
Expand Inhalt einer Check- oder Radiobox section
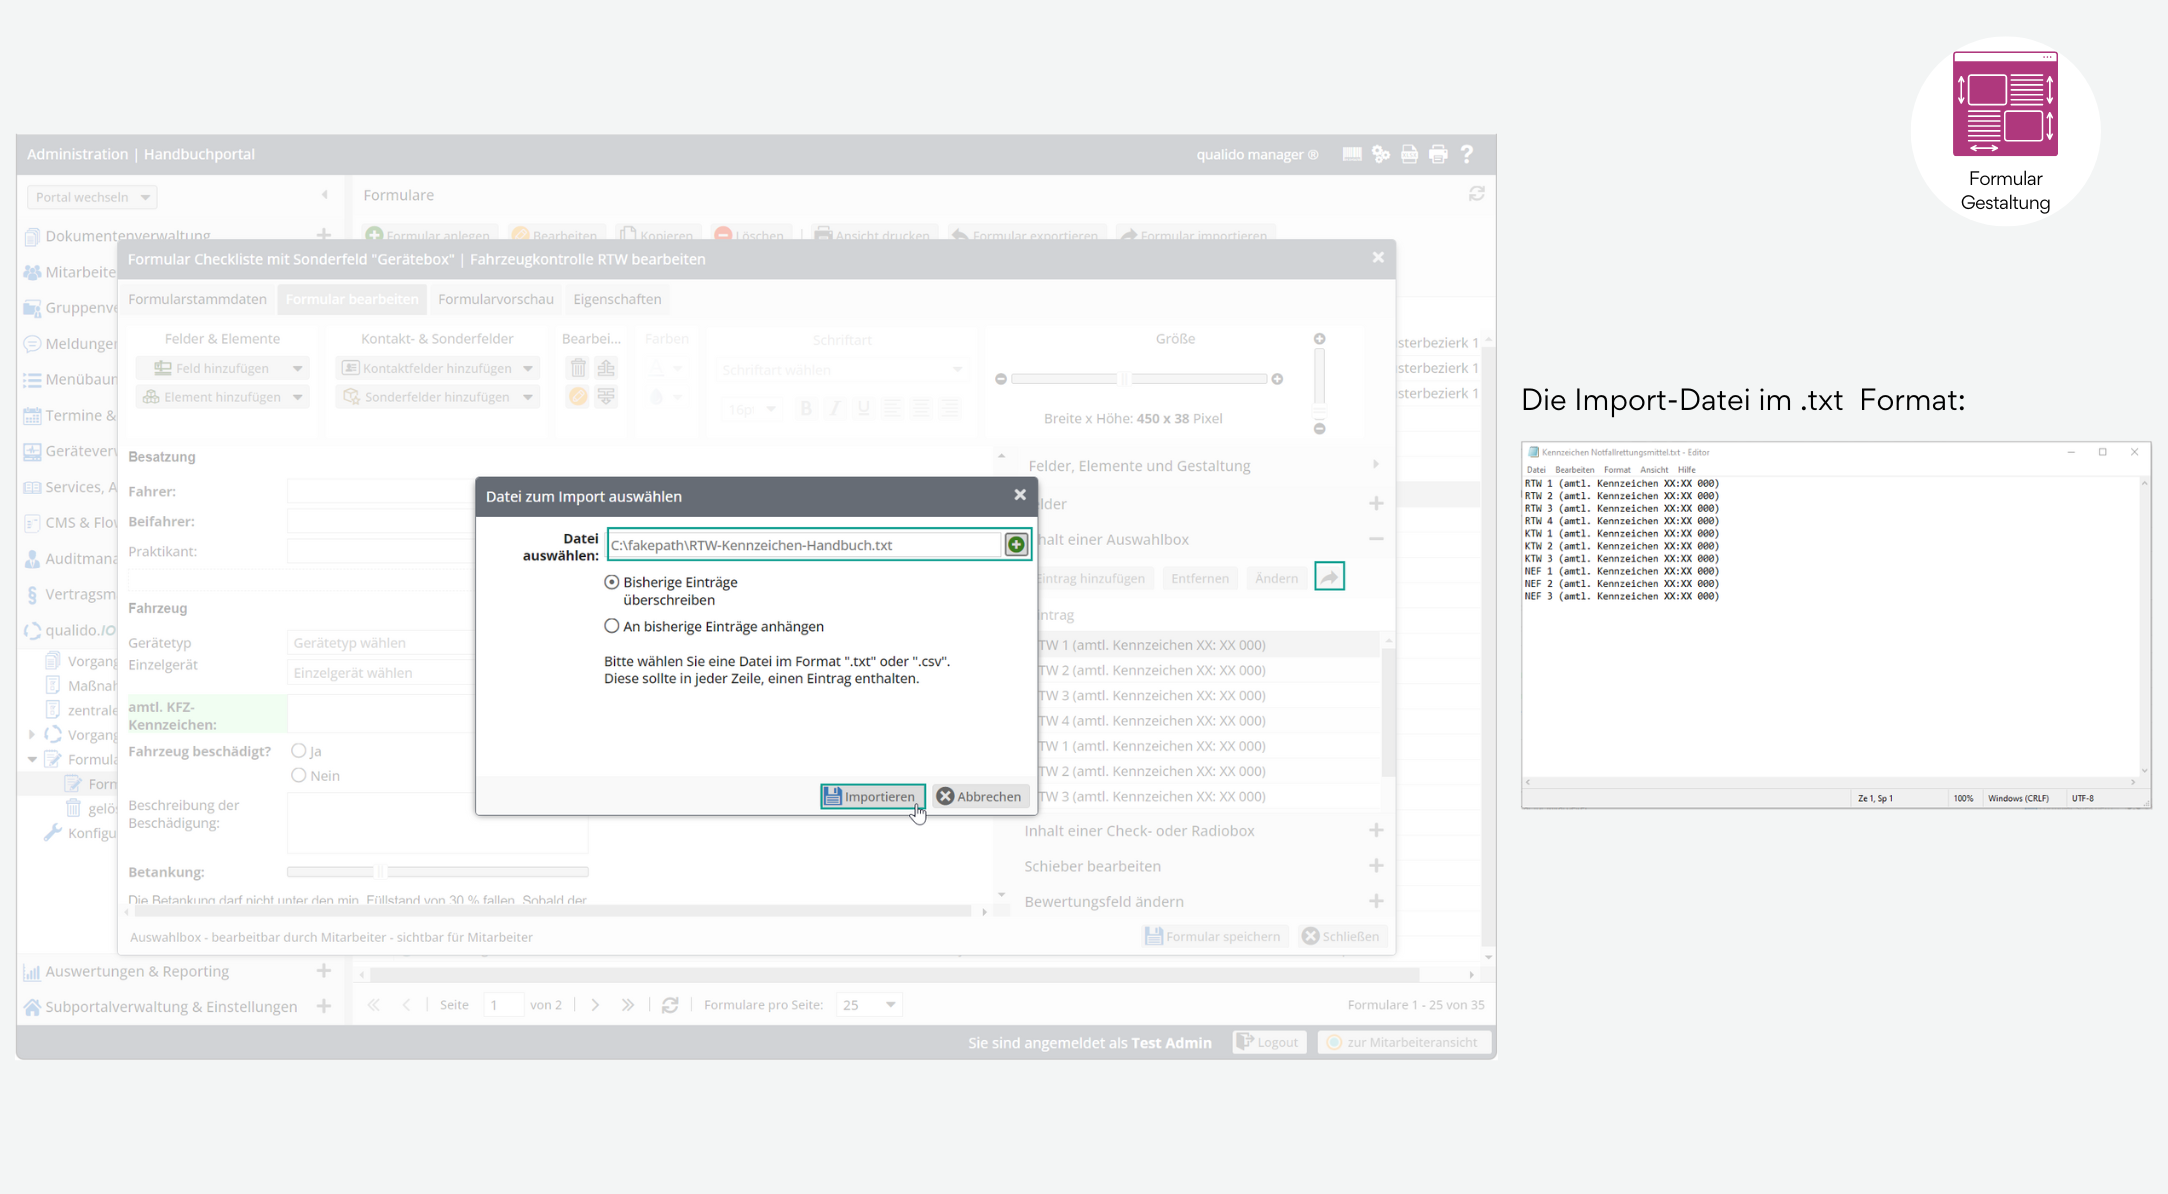1376,831
